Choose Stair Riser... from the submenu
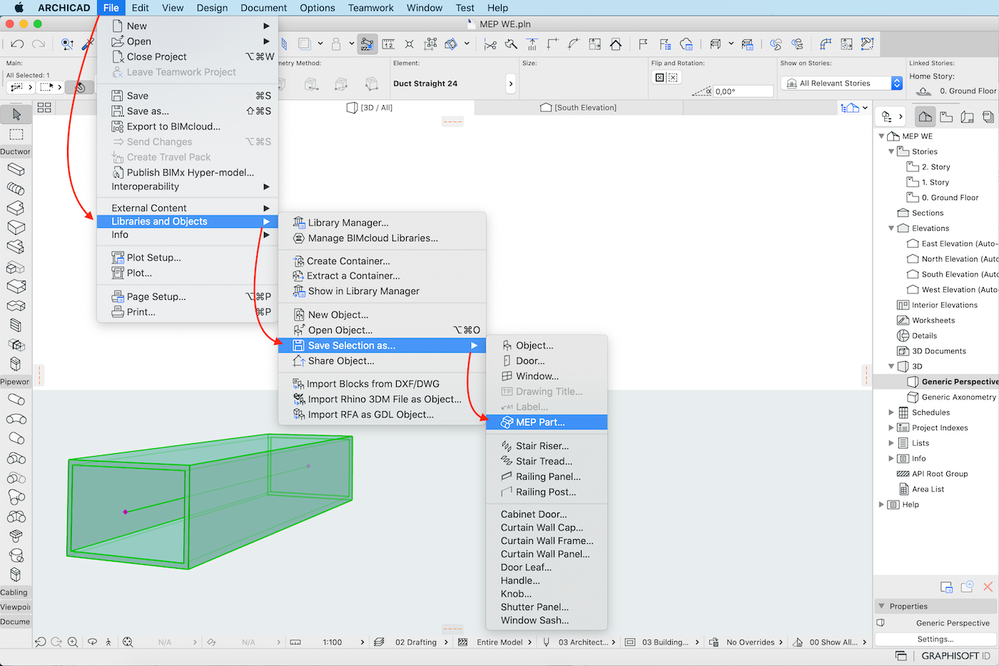Screen dimensions: 999x666 [x=547, y=446]
